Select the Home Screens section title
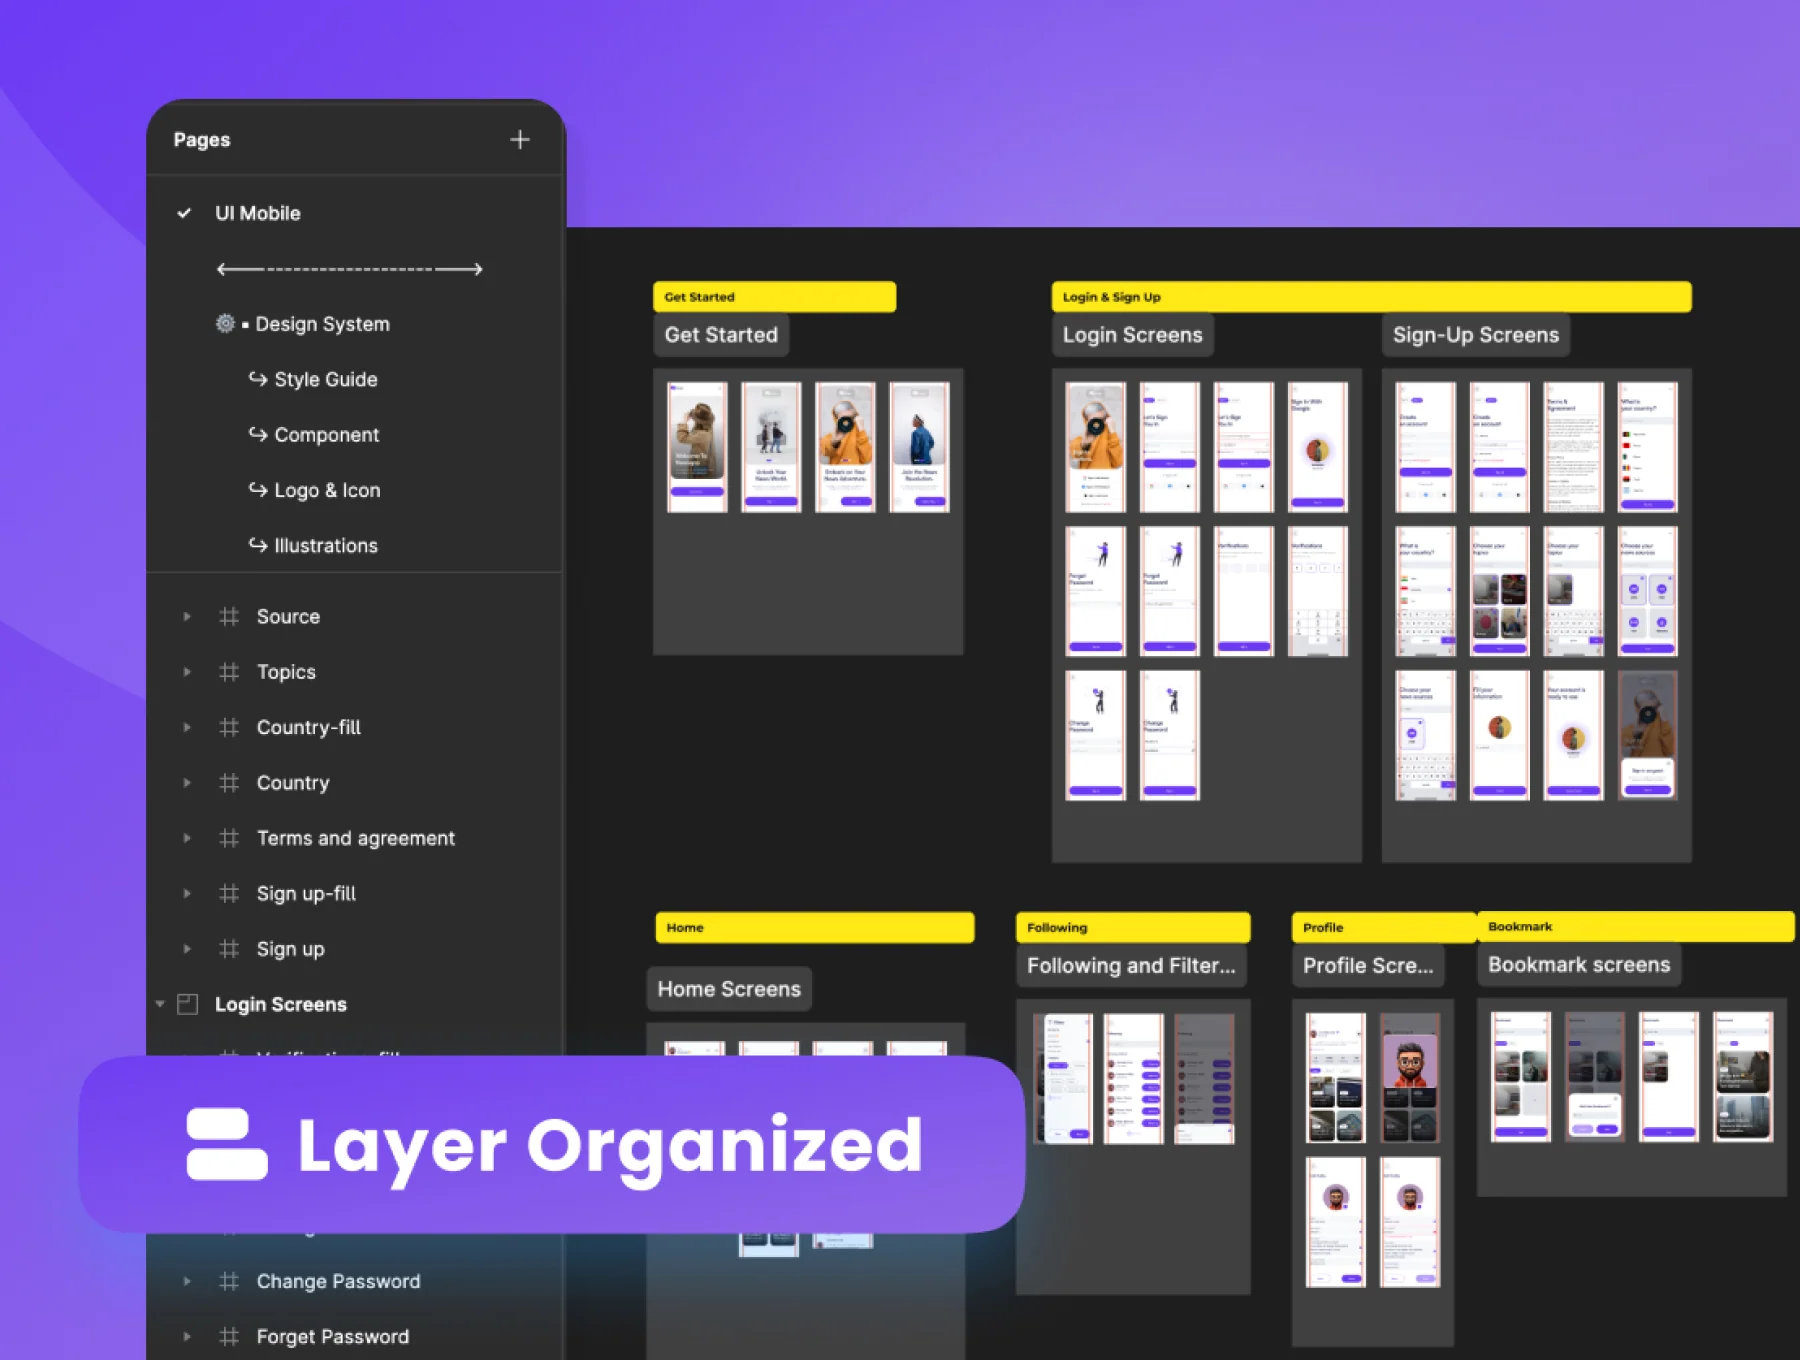 (729, 989)
